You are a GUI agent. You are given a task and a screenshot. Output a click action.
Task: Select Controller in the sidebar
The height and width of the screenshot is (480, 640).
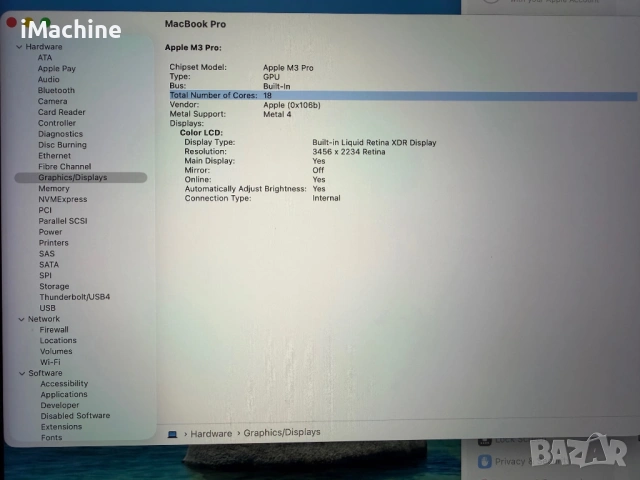(57, 123)
